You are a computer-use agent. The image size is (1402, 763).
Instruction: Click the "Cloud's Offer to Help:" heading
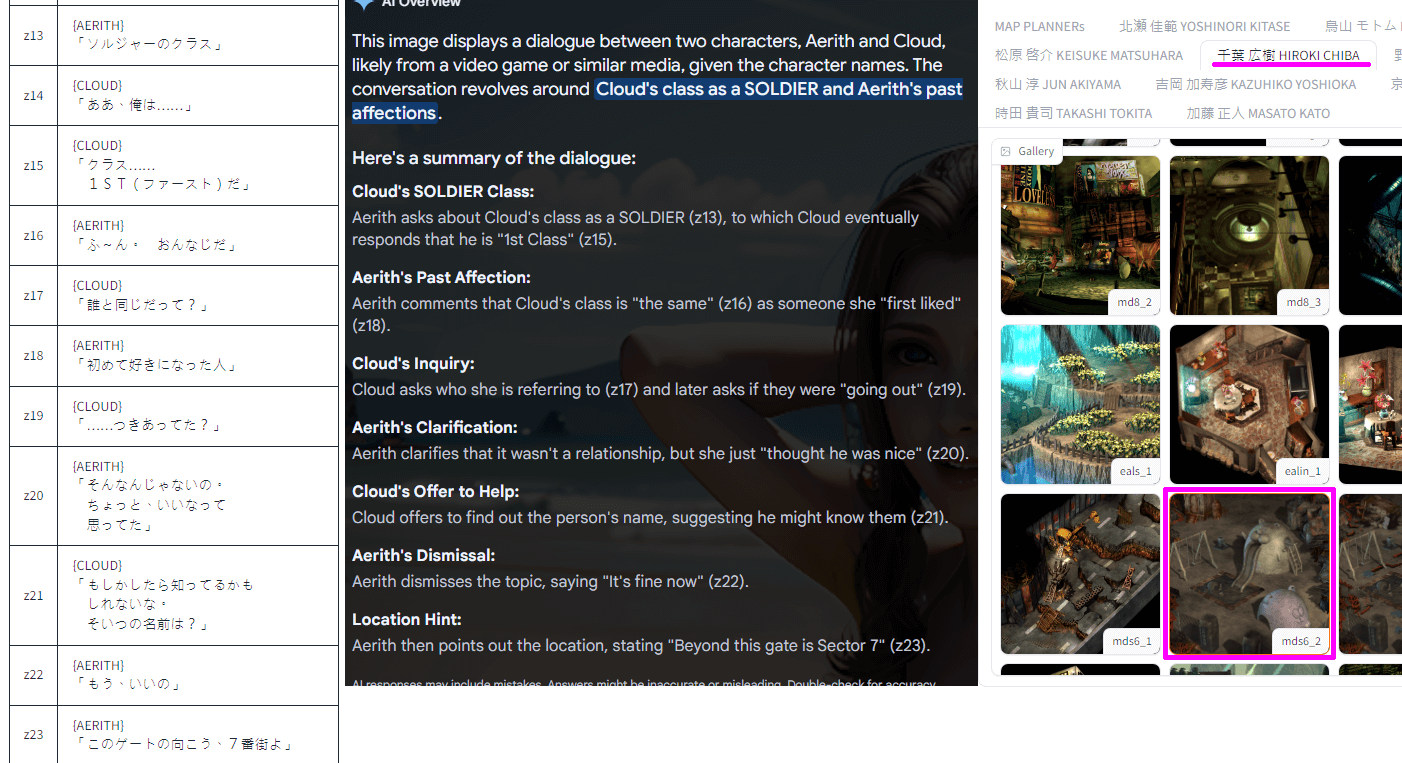[436, 491]
